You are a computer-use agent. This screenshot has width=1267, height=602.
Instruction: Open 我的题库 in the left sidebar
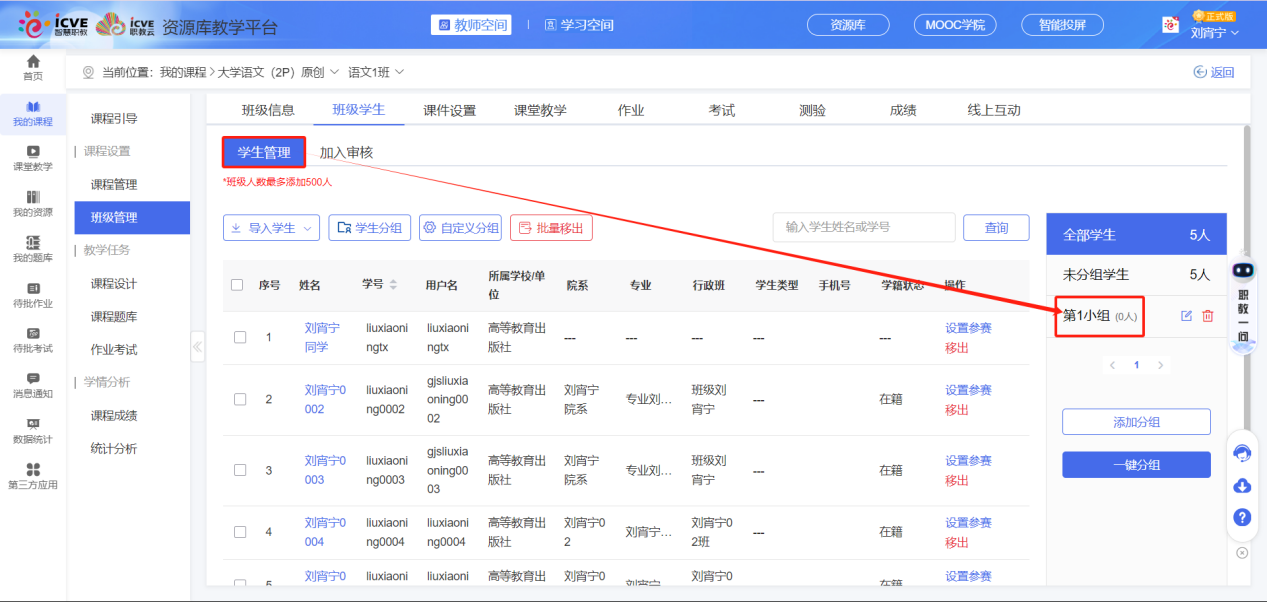coord(33,249)
